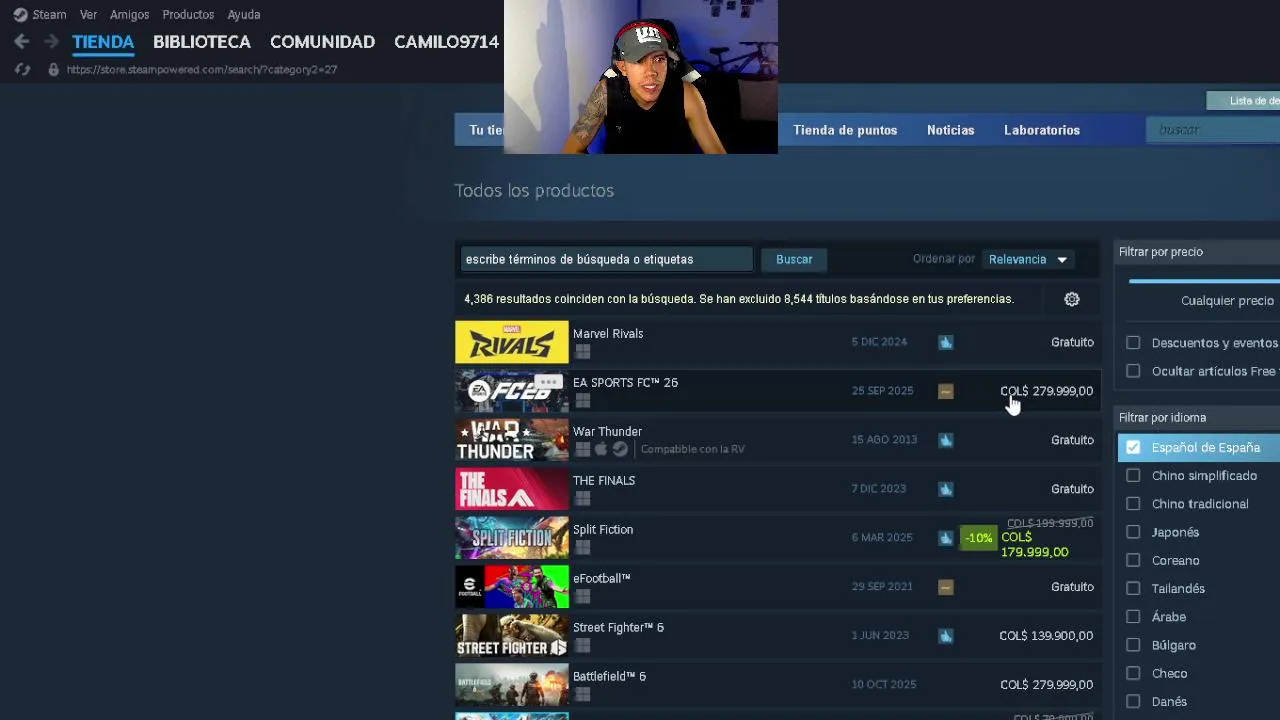Image resolution: width=1280 pixels, height=720 pixels.
Task: Go back with the left arrow
Action: [22, 42]
